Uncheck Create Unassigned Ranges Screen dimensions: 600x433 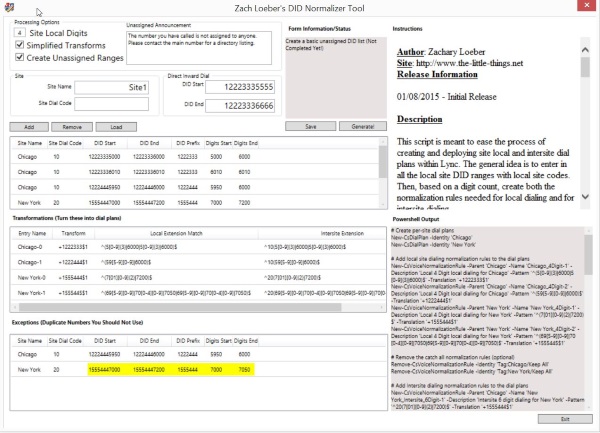[20, 59]
